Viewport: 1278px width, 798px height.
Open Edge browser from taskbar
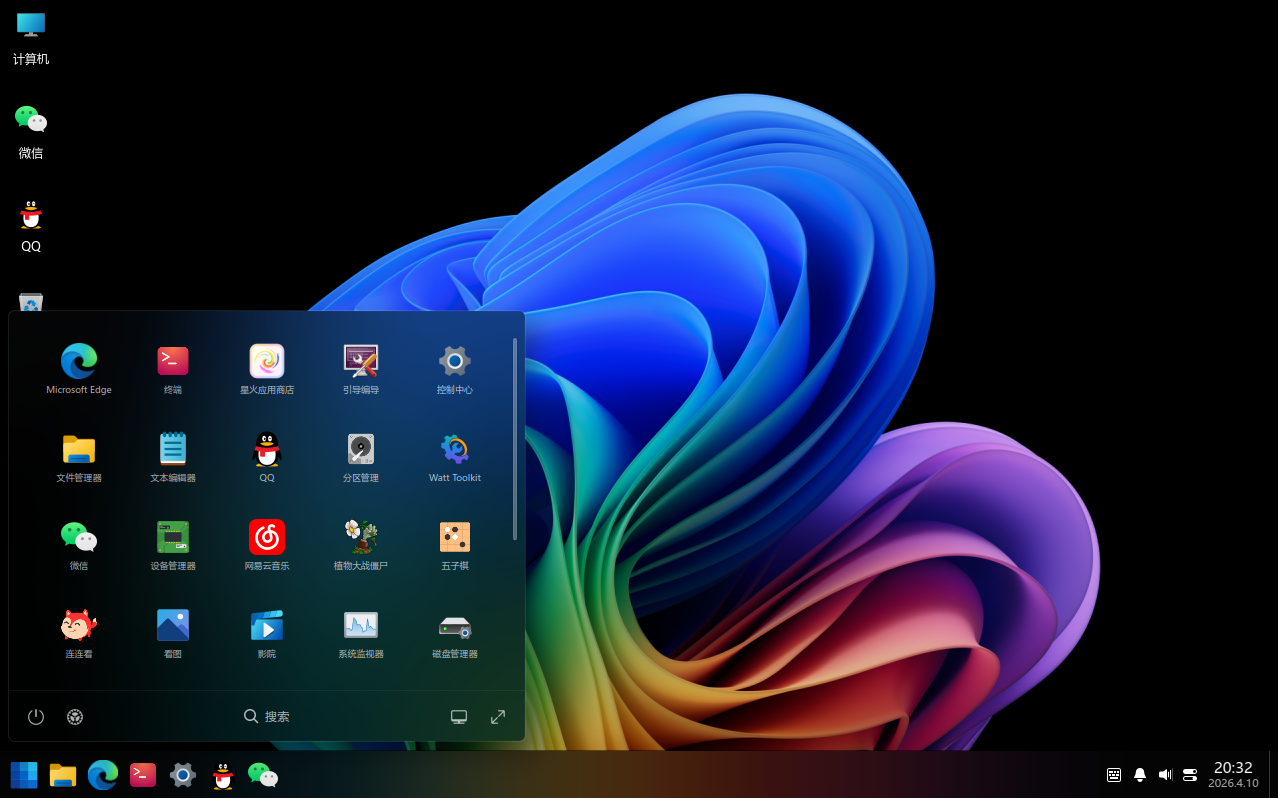tap(103, 775)
